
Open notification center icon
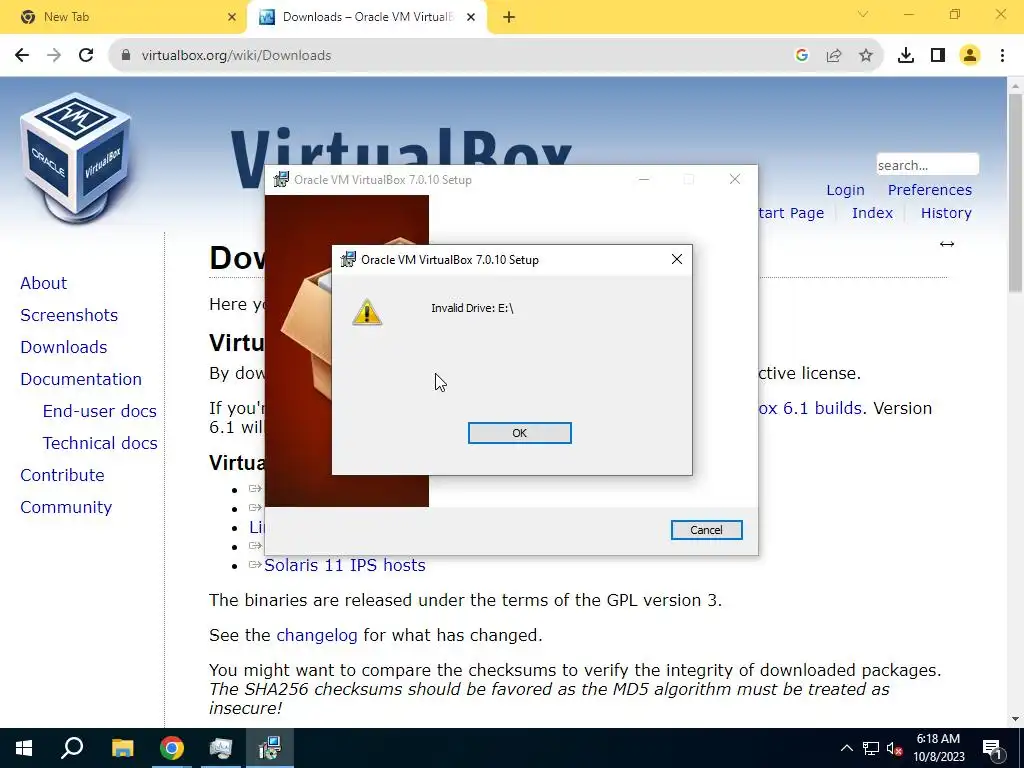click(x=992, y=748)
